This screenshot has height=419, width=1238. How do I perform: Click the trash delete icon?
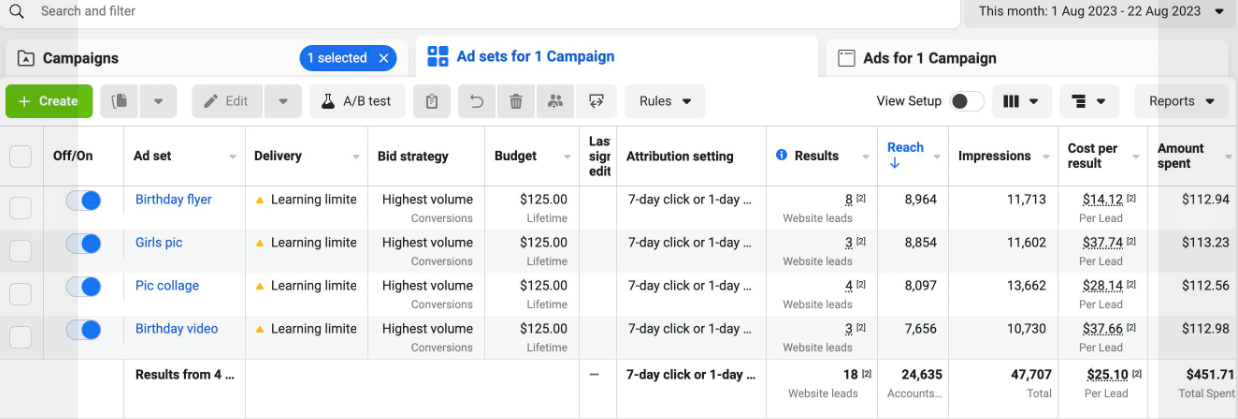click(x=516, y=101)
